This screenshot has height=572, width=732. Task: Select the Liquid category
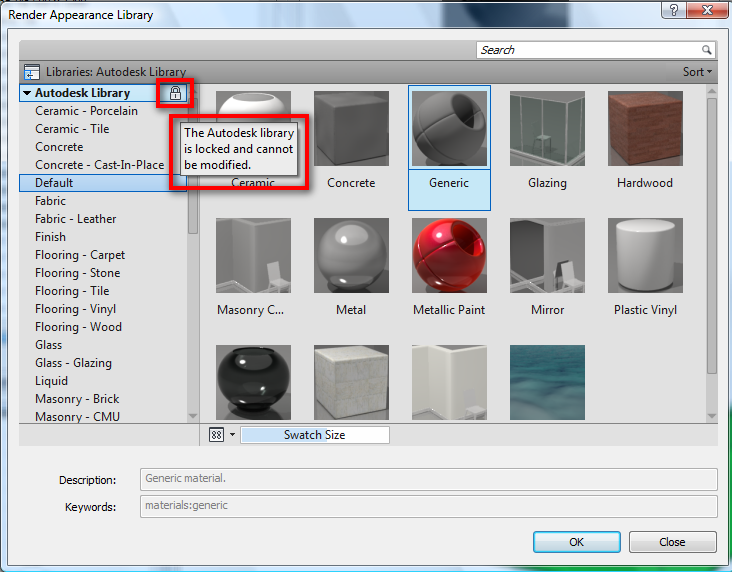pyautogui.click(x=51, y=381)
